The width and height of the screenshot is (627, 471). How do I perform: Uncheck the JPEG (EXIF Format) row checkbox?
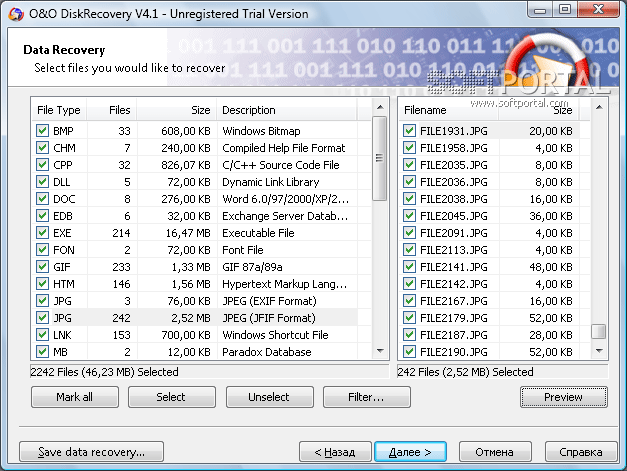[x=42, y=301]
